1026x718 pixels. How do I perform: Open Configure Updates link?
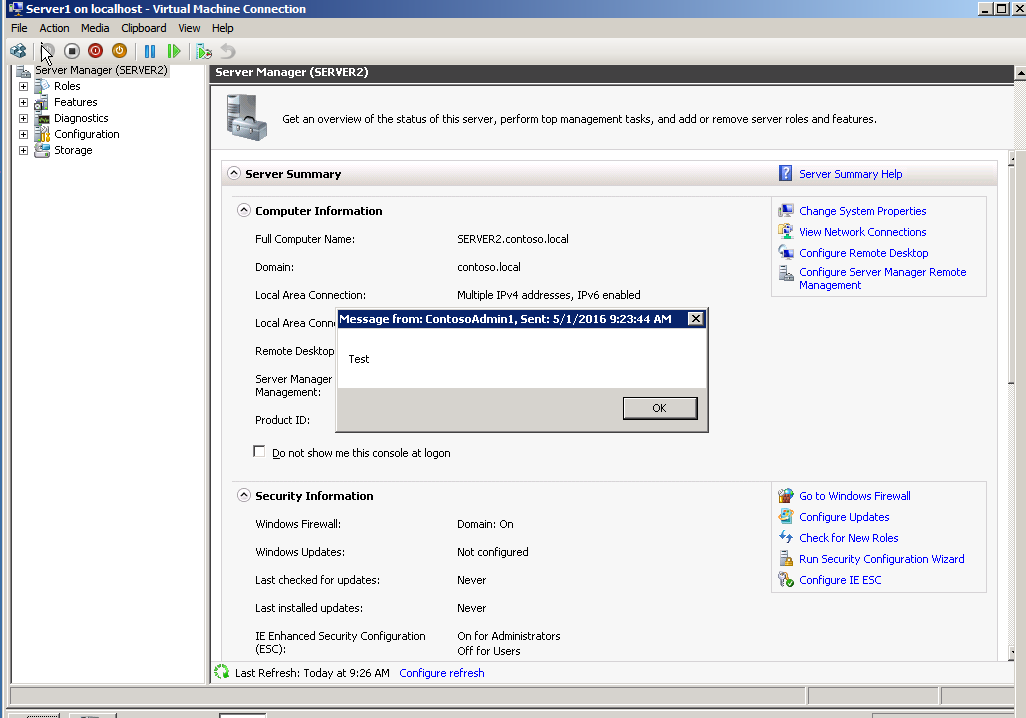844,517
